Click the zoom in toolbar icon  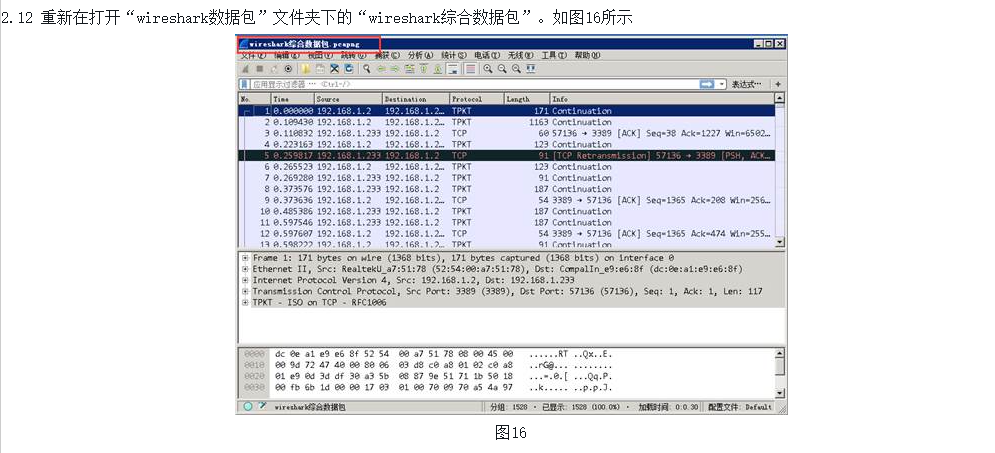(488, 69)
